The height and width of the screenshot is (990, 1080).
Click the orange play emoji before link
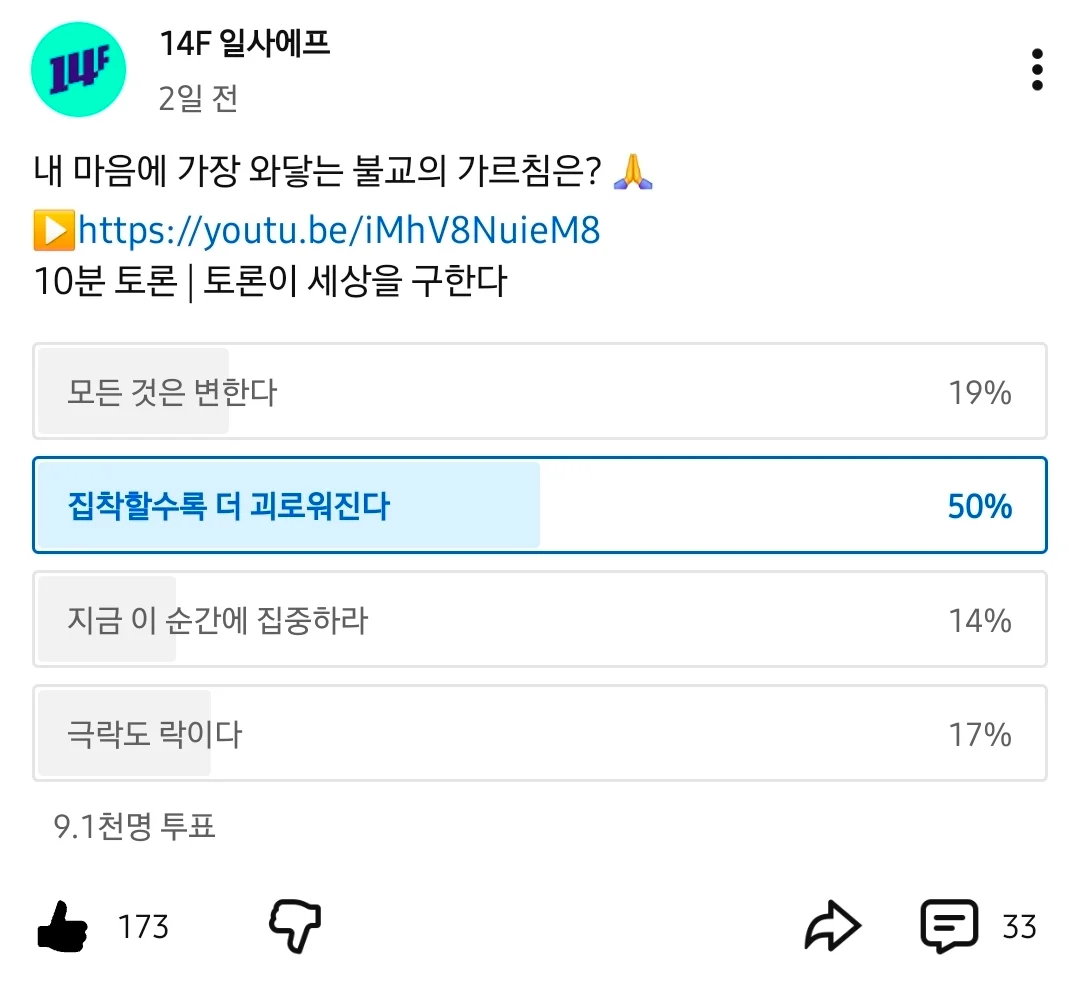[x=54, y=231]
